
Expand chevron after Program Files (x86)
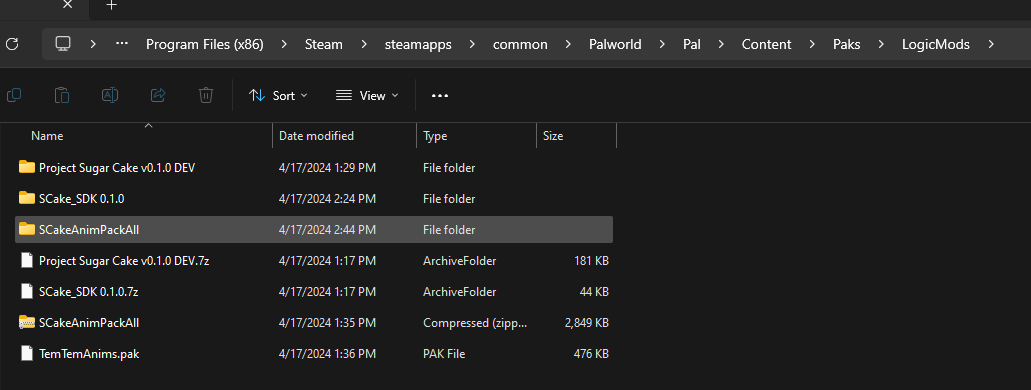(x=284, y=44)
